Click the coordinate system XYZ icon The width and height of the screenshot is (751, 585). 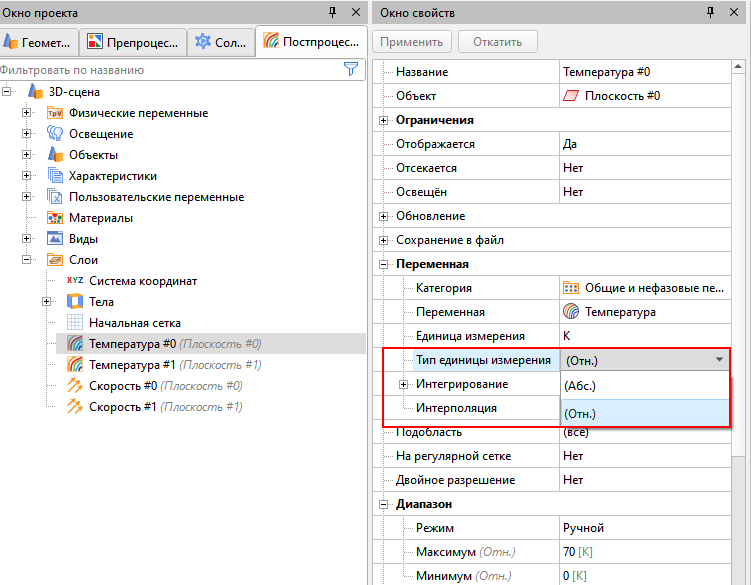75,281
